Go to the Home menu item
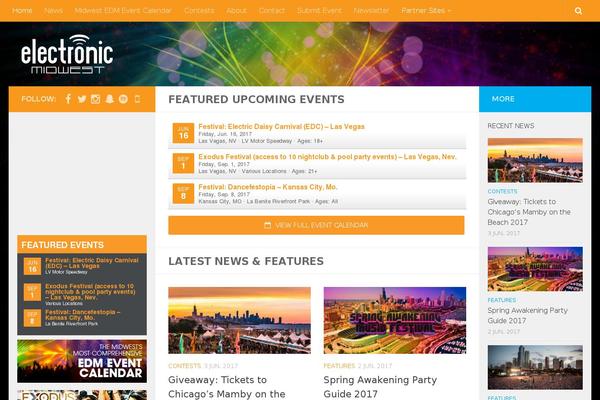The image size is (600, 400). click(22, 11)
